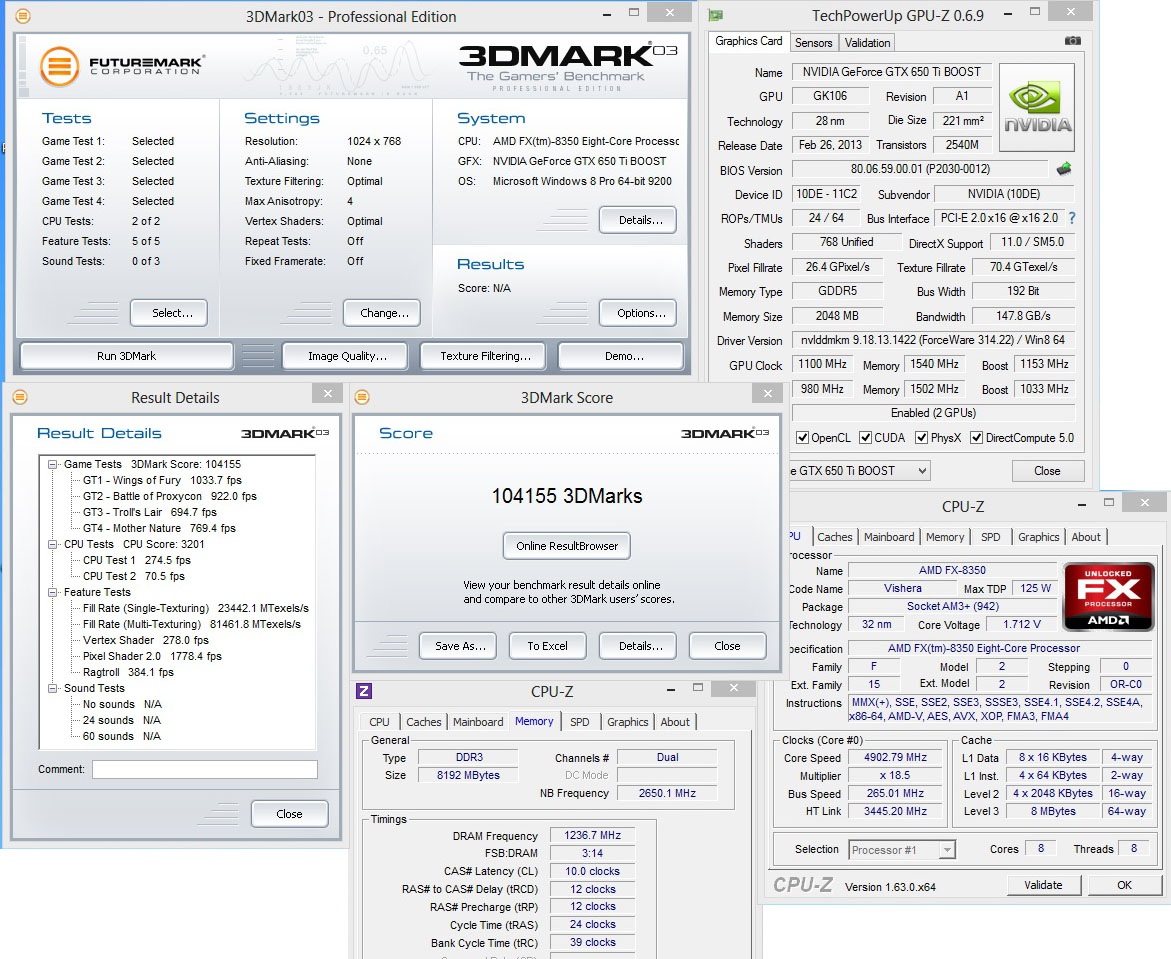The image size is (1171, 959).
Task: Click the GPU Clock 1100 MHz field
Action: (x=823, y=364)
